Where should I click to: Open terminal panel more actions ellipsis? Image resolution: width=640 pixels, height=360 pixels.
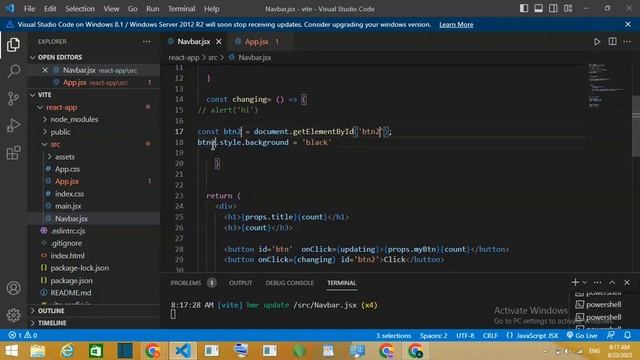point(598,282)
